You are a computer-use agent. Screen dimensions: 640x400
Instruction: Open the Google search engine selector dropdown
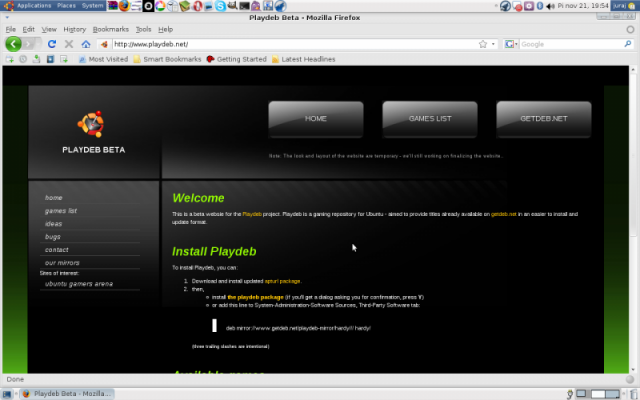tap(511, 44)
